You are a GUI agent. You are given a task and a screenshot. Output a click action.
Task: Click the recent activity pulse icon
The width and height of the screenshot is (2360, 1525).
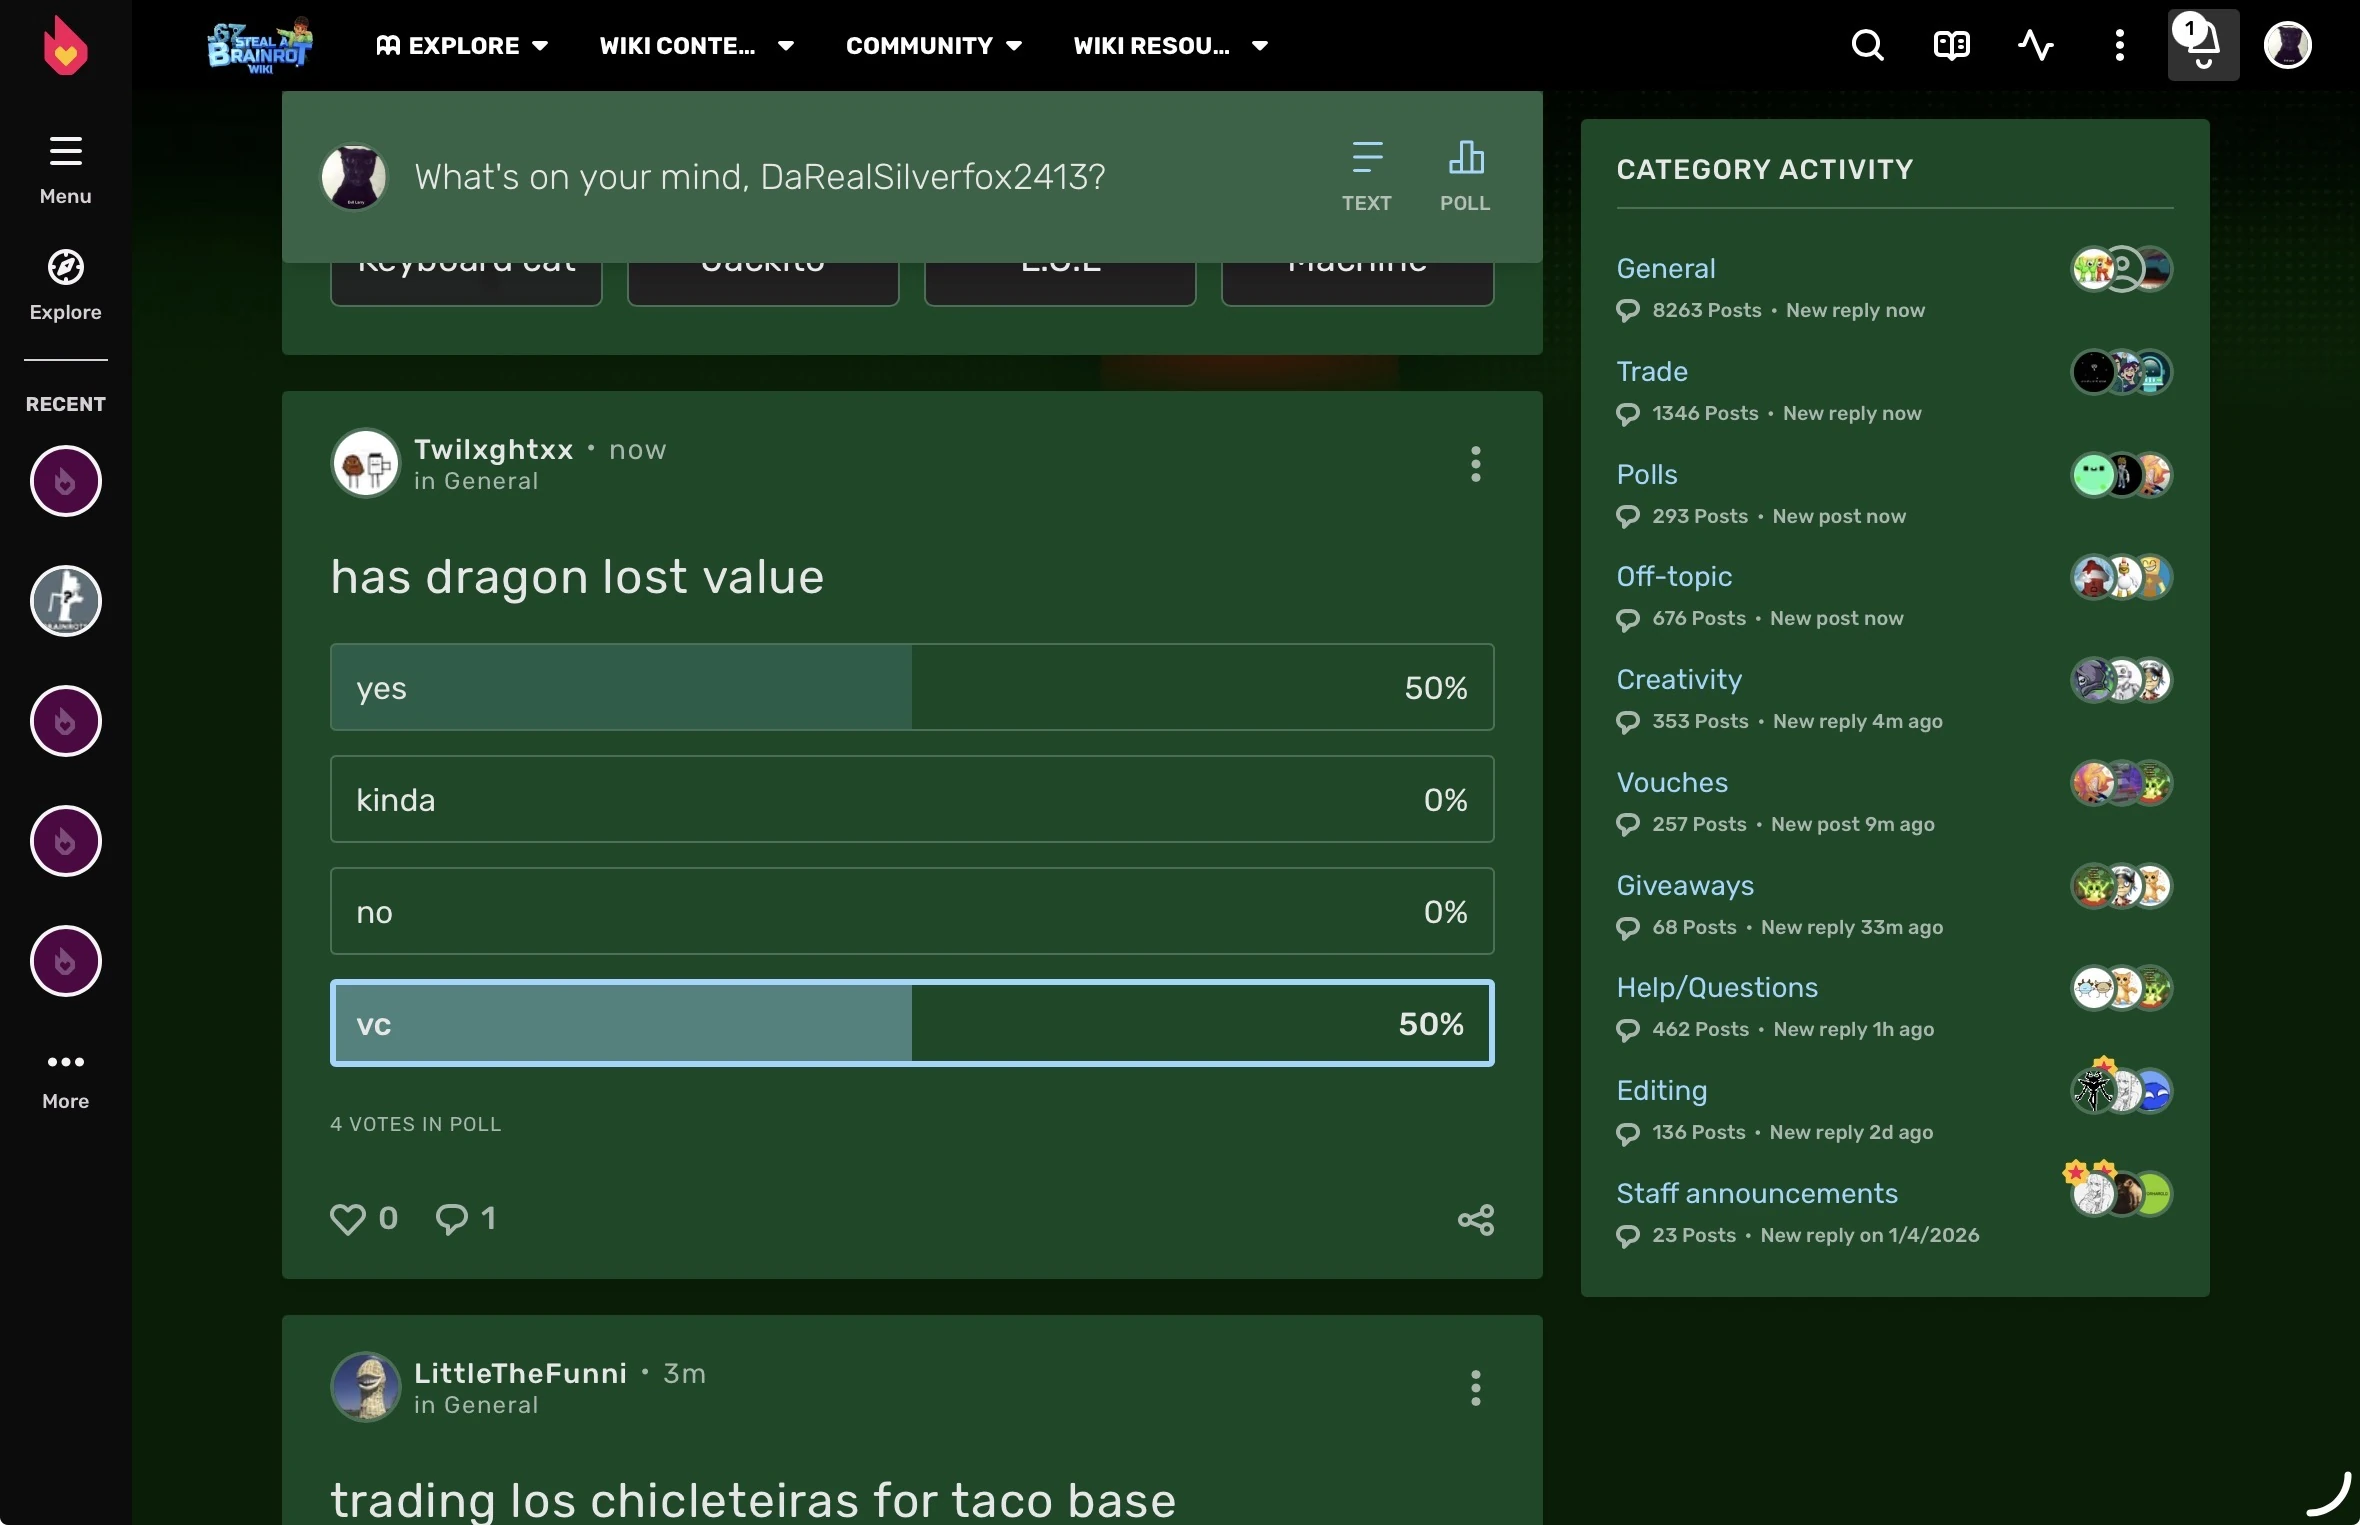click(2035, 45)
